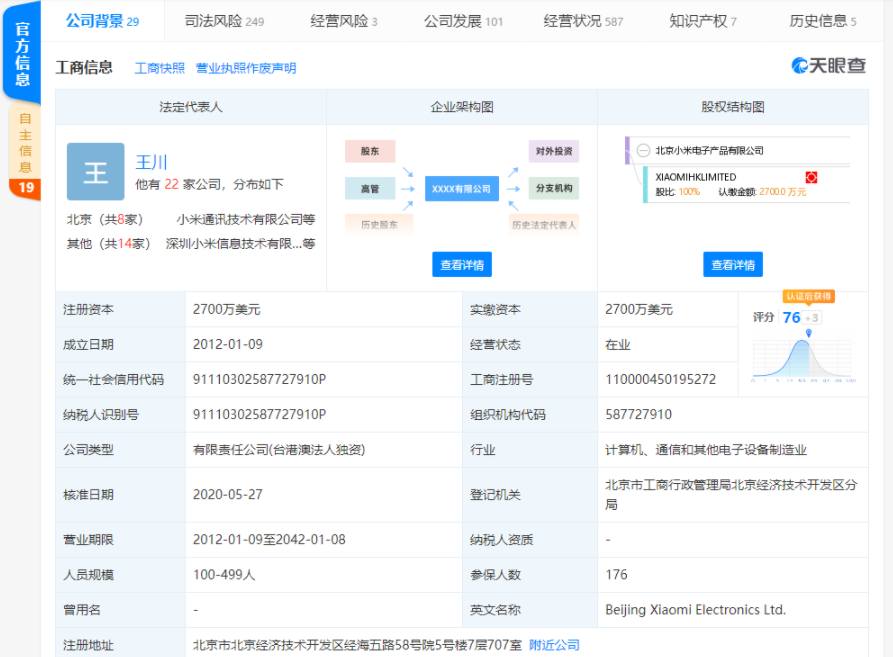Click the 分支机构 box in structure diagram
893x657 pixels.
coord(553,188)
